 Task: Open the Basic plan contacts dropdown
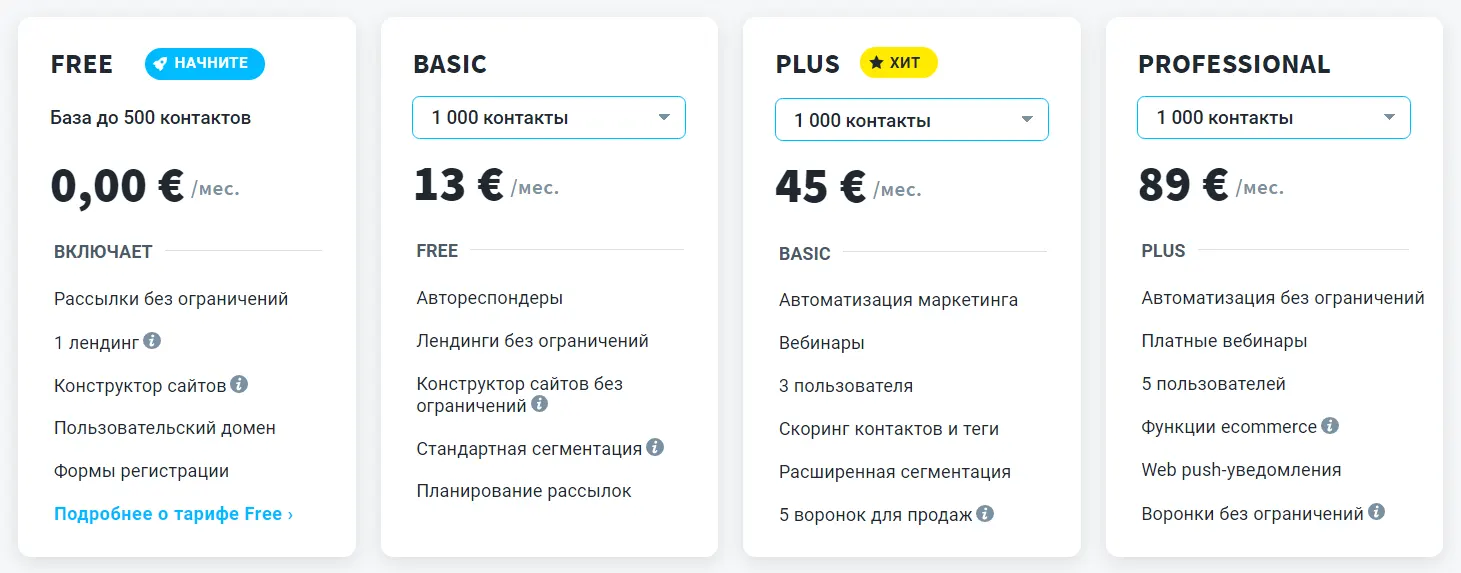pyautogui.click(x=549, y=118)
